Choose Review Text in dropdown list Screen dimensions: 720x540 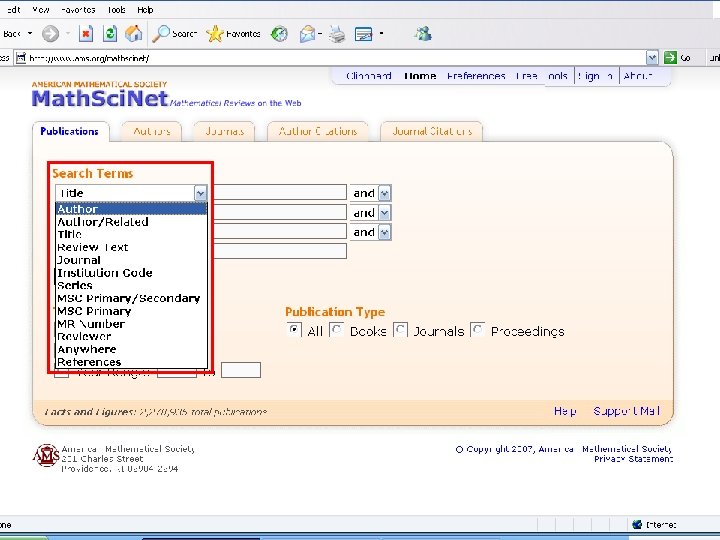[x=131, y=248]
